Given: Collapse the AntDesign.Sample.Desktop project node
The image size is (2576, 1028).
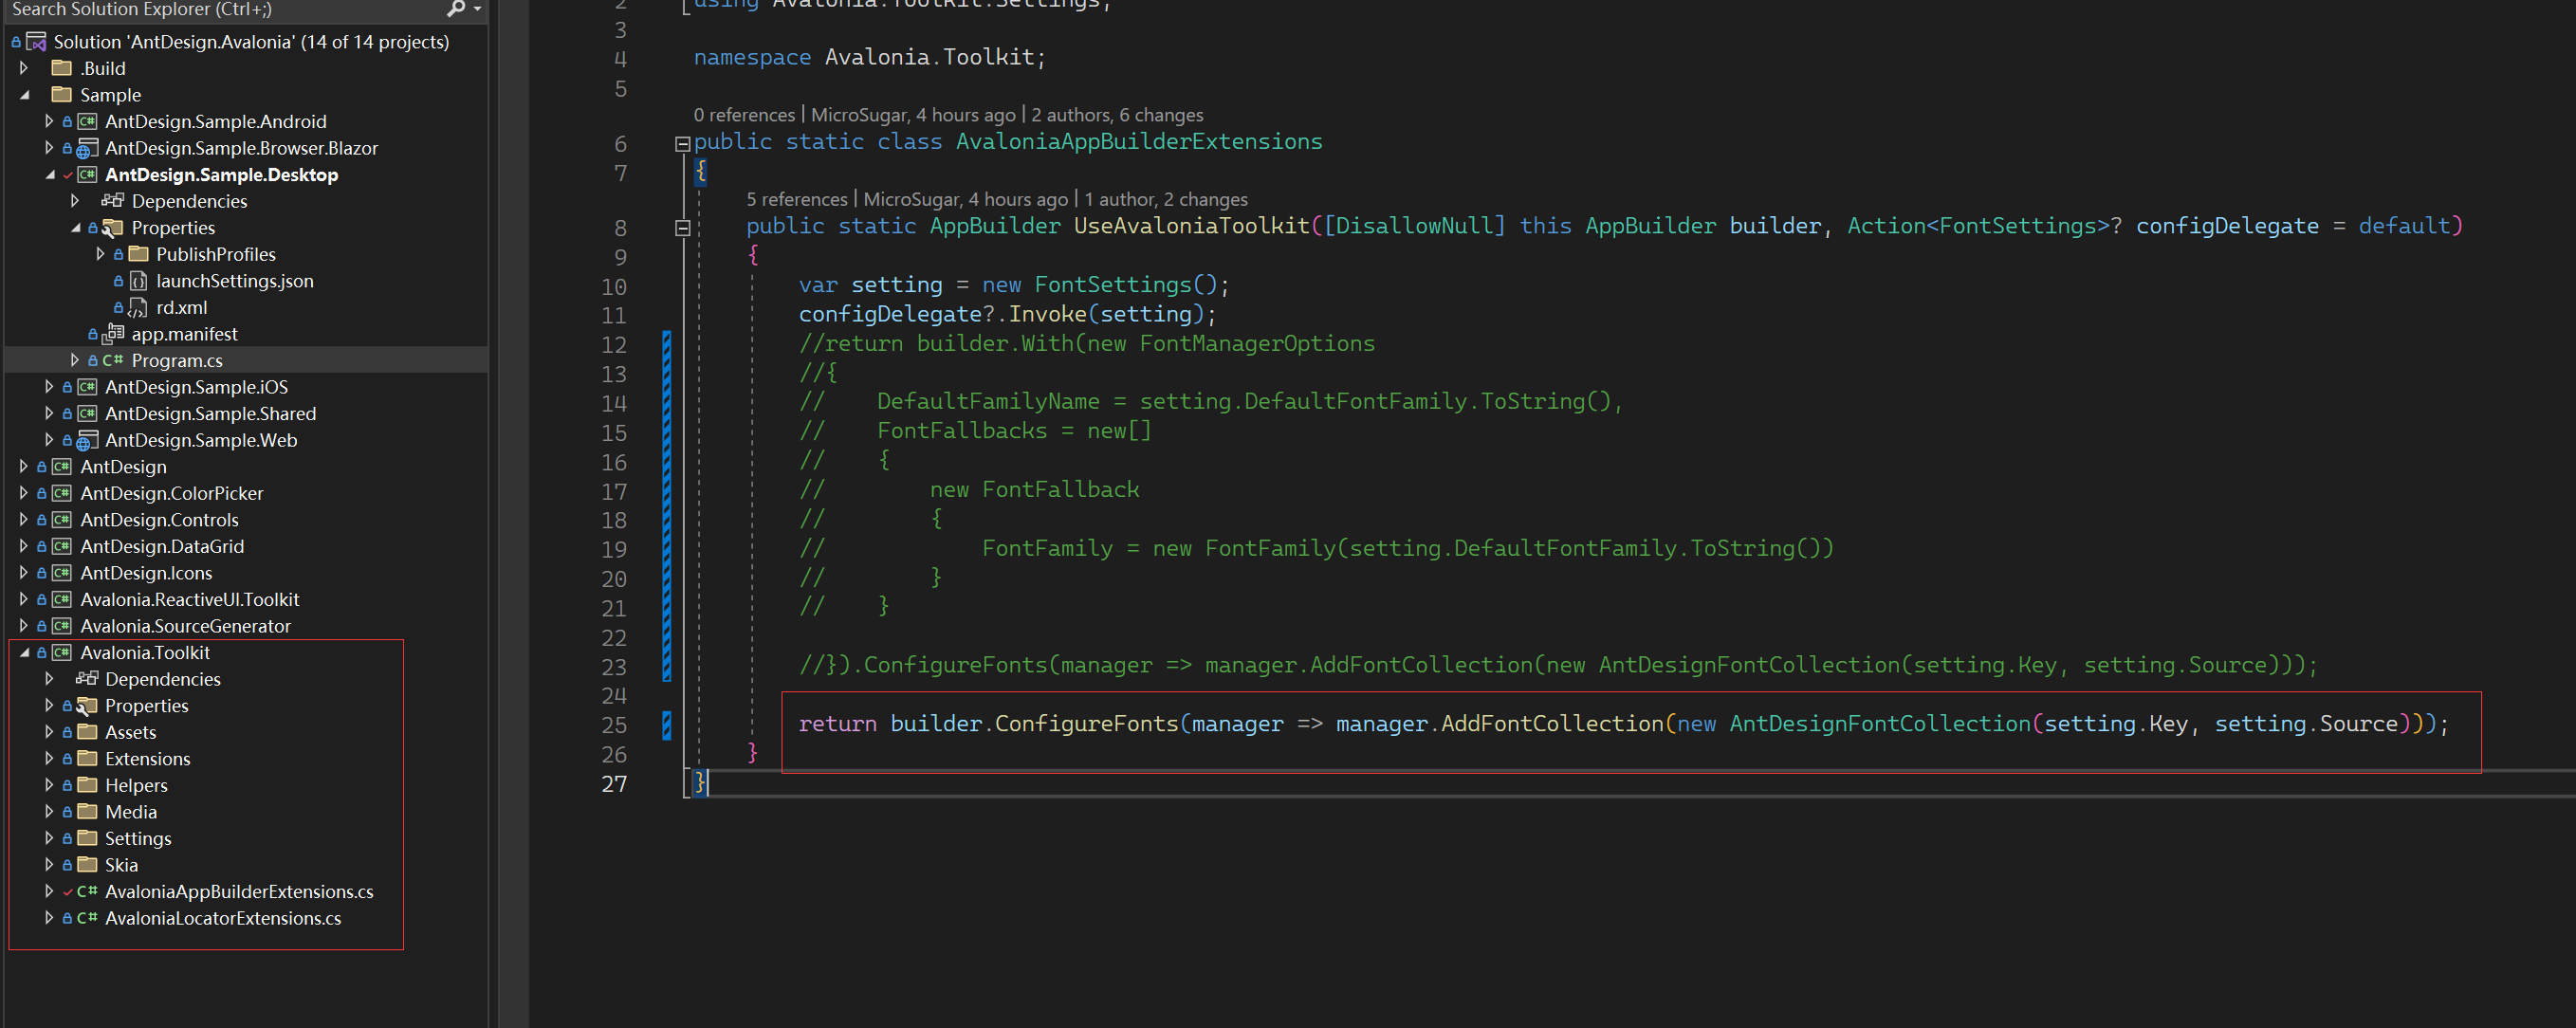Looking at the screenshot, I should 50,174.
